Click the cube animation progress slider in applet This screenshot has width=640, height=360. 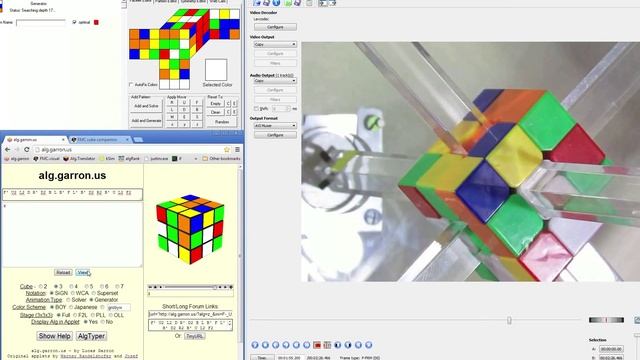point(215,287)
